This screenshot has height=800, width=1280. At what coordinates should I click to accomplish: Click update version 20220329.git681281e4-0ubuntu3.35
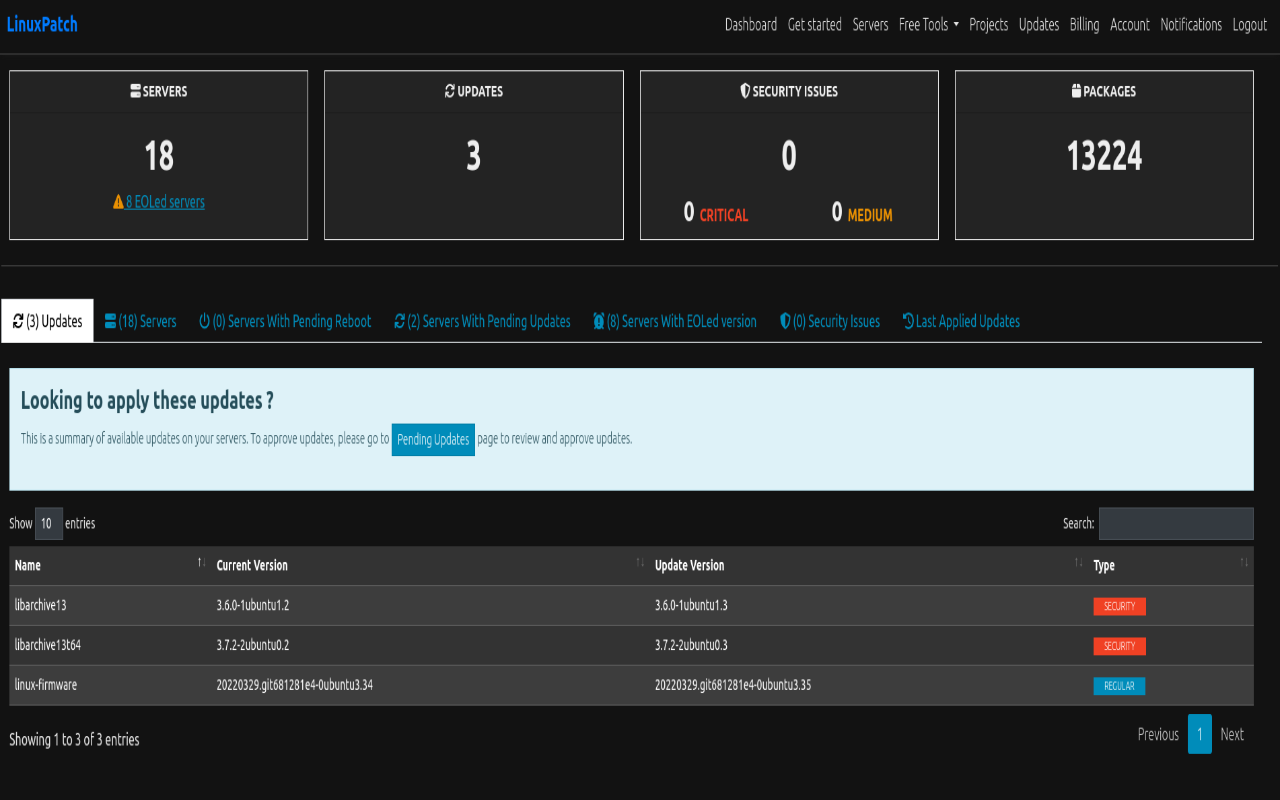pyautogui.click(x=733, y=685)
